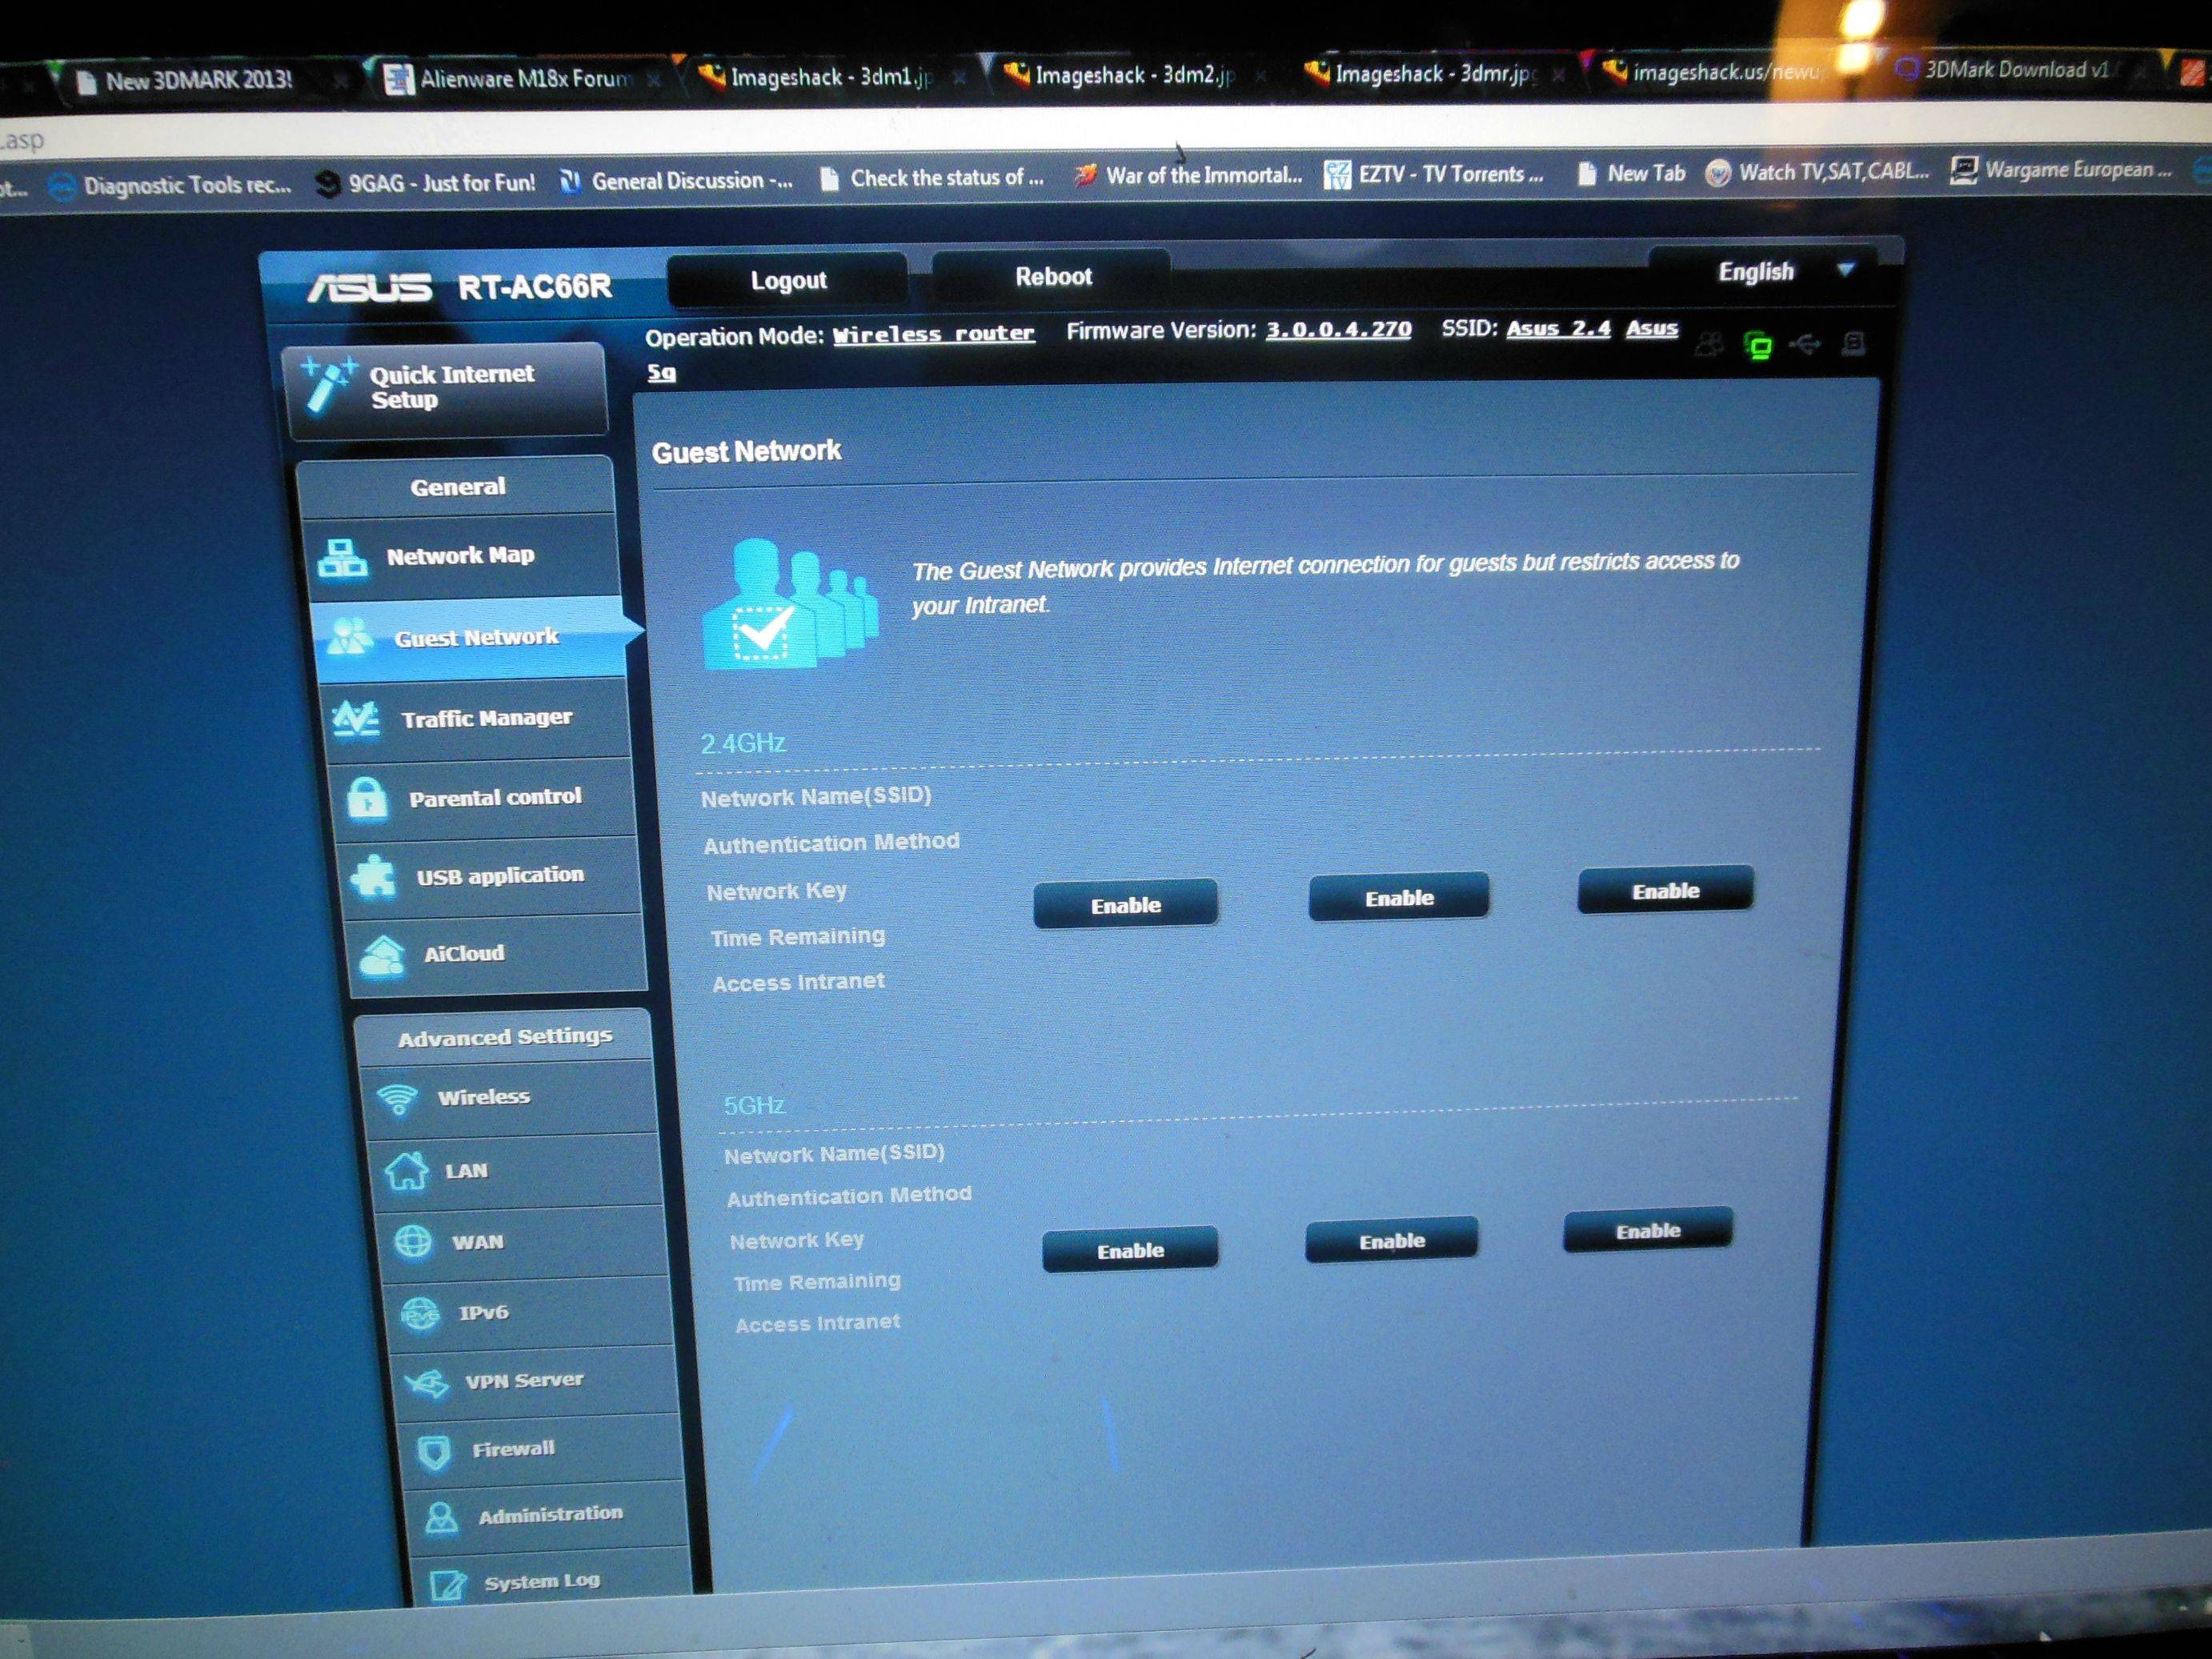Image resolution: width=2212 pixels, height=1659 pixels.
Task: Click firmware version 3.0.0.4.270 link
Action: pyautogui.click(x=1339, y=329)
